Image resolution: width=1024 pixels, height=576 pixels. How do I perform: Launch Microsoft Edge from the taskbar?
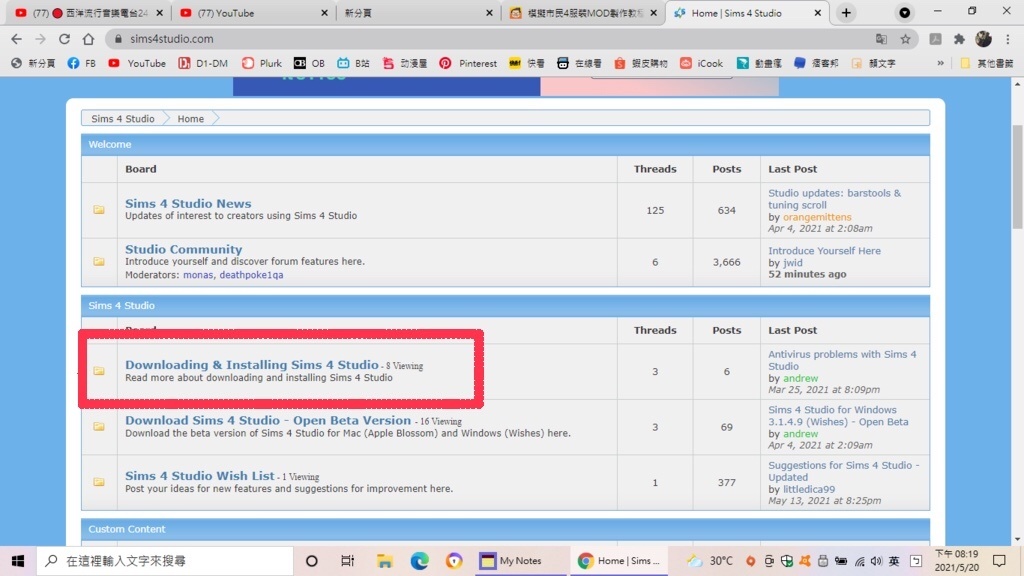[x=419, y=561]
